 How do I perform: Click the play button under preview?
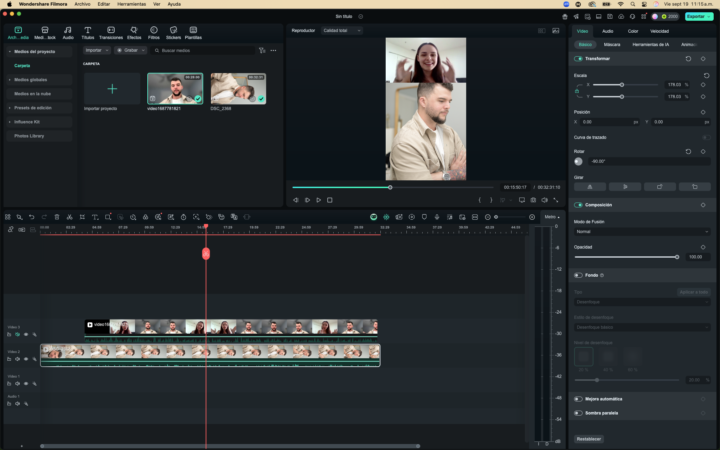point(319,200)
